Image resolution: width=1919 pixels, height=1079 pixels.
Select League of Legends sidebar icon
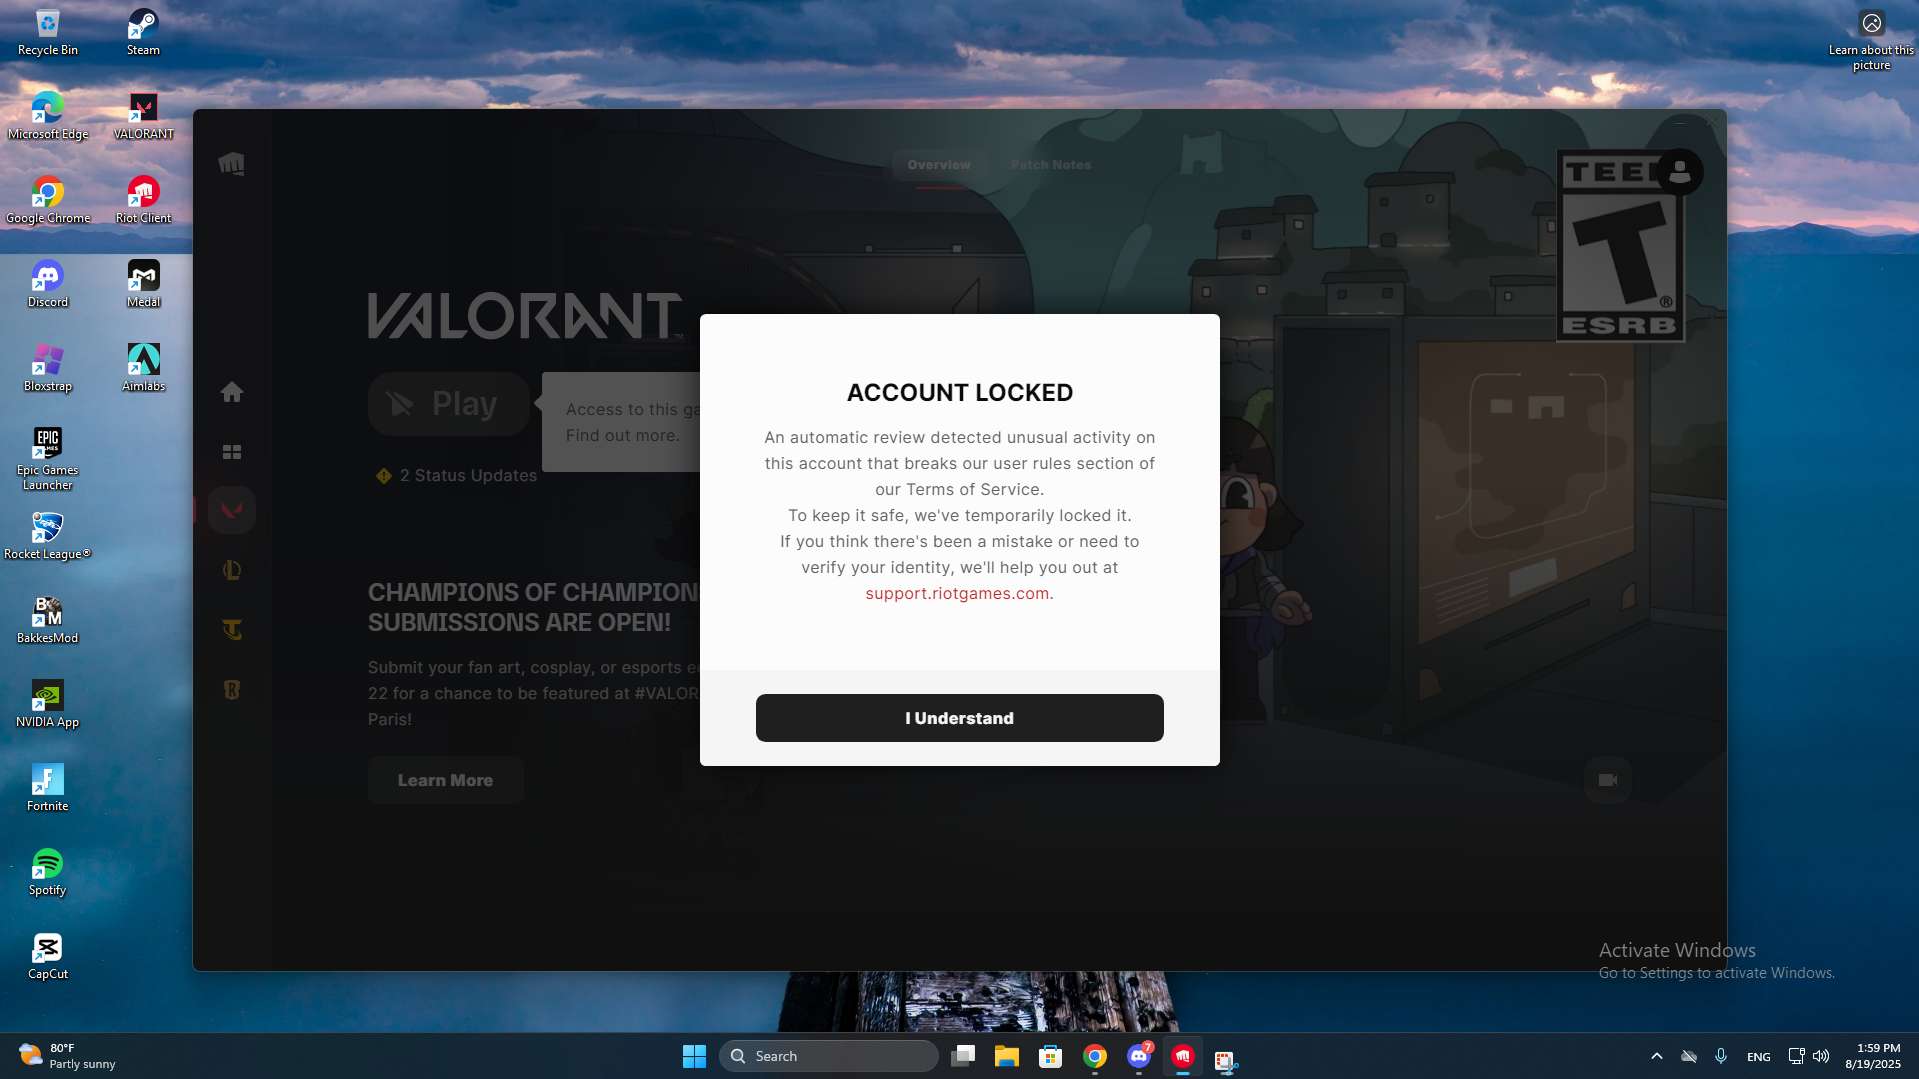232,570
